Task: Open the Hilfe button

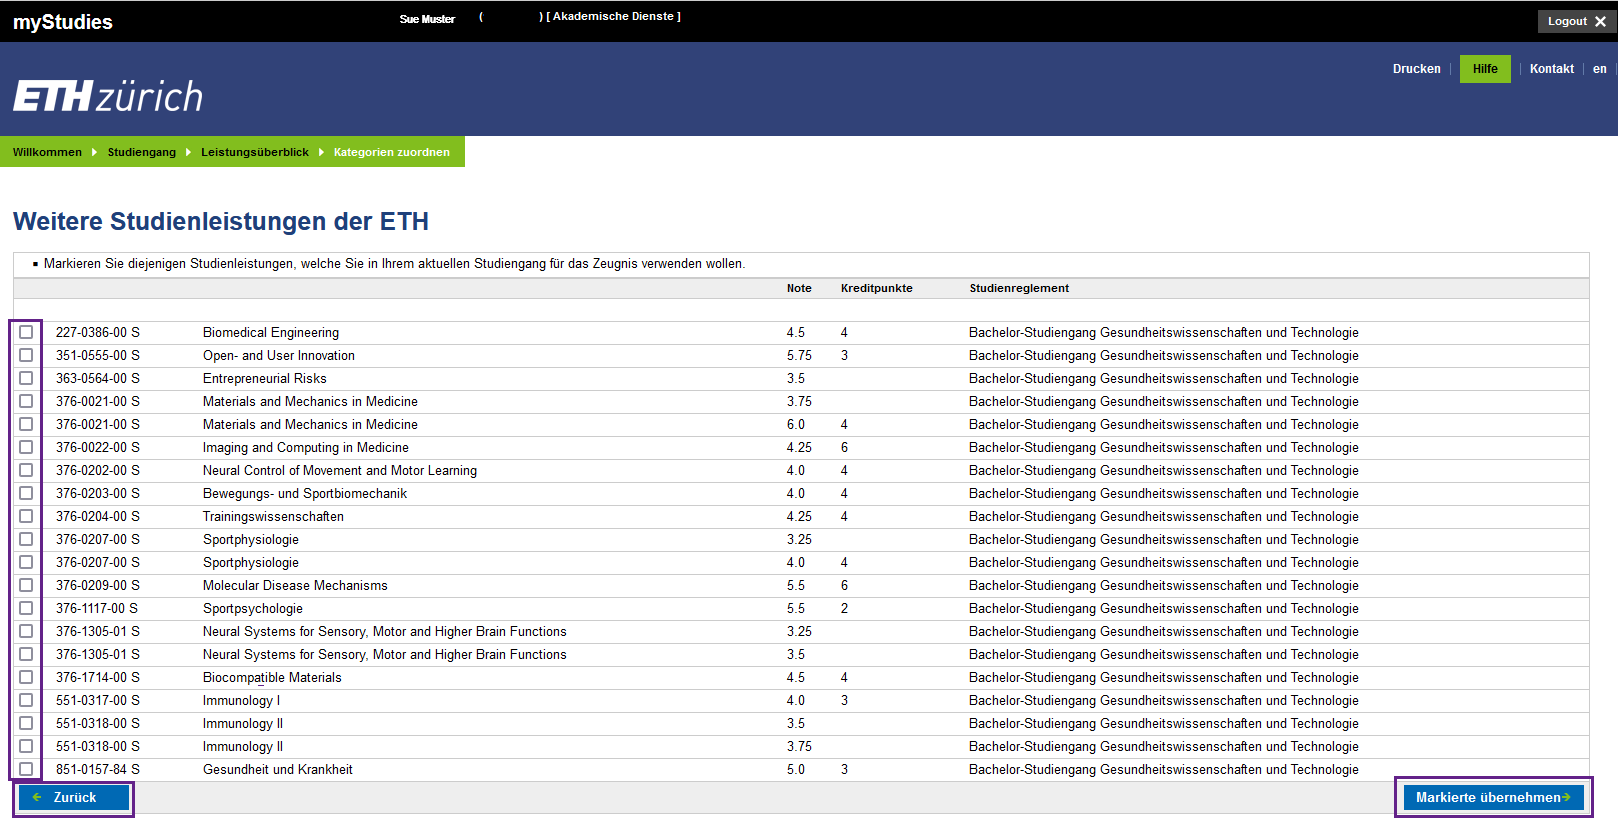Action: [x=1485, y=69]
